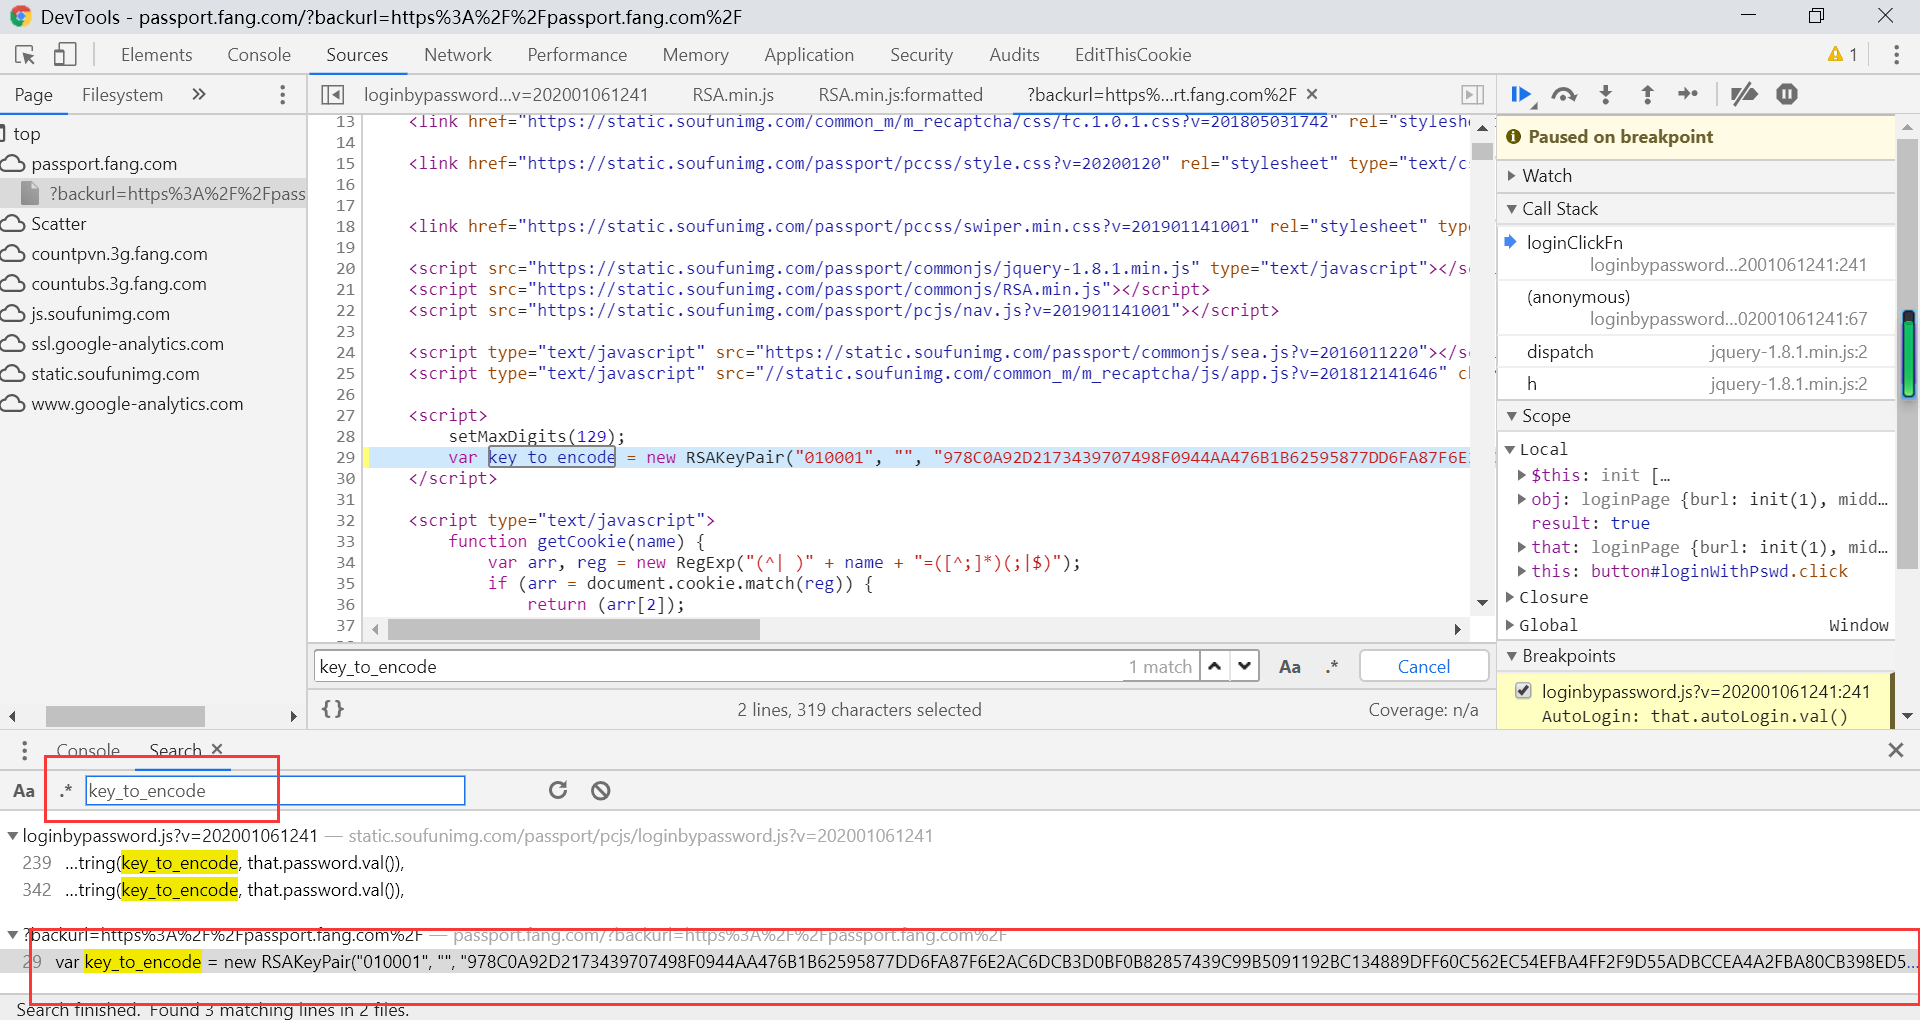Select the static.soufunimg.com domain in navigator

click(115, 374)
